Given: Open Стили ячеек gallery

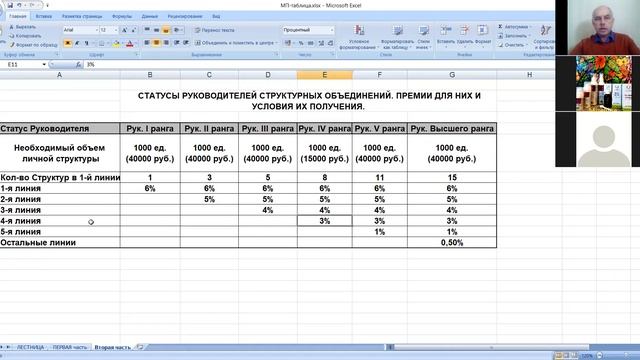Looking at the screenshot, I should 424,38.
